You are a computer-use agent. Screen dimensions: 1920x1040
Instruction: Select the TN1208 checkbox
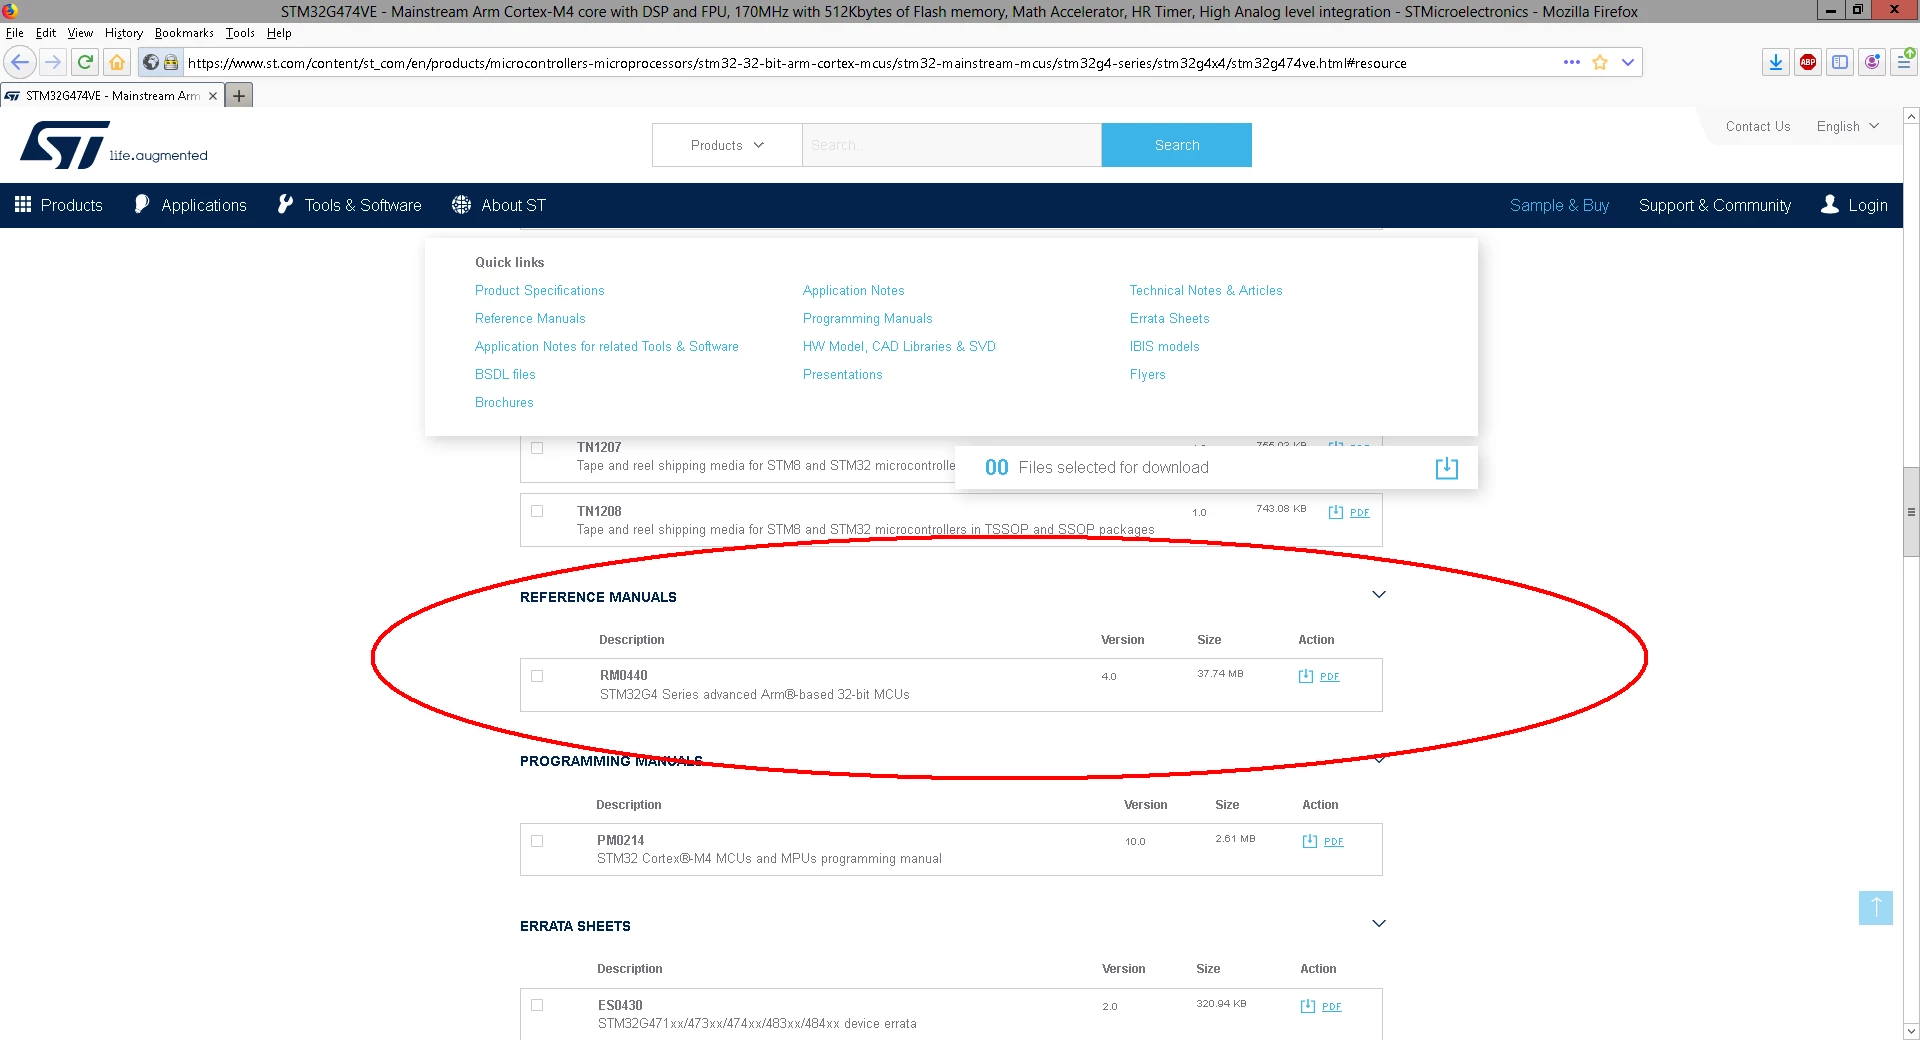tap(537, 511)
